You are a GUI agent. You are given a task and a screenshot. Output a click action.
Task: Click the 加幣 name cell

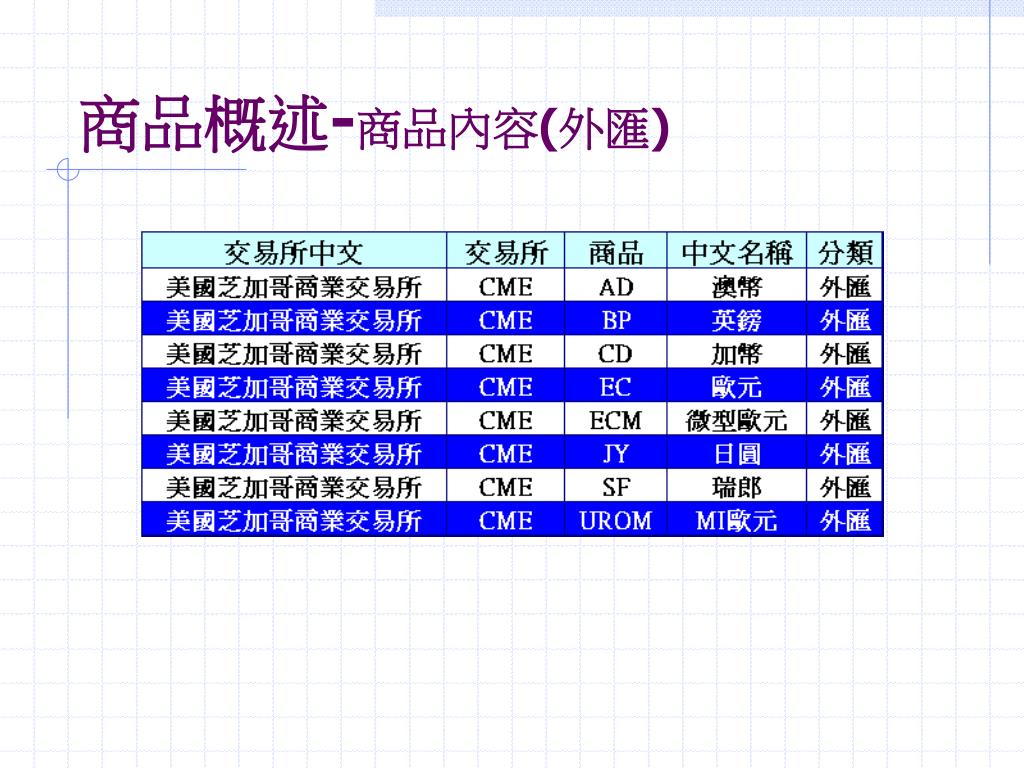[737, 352]
